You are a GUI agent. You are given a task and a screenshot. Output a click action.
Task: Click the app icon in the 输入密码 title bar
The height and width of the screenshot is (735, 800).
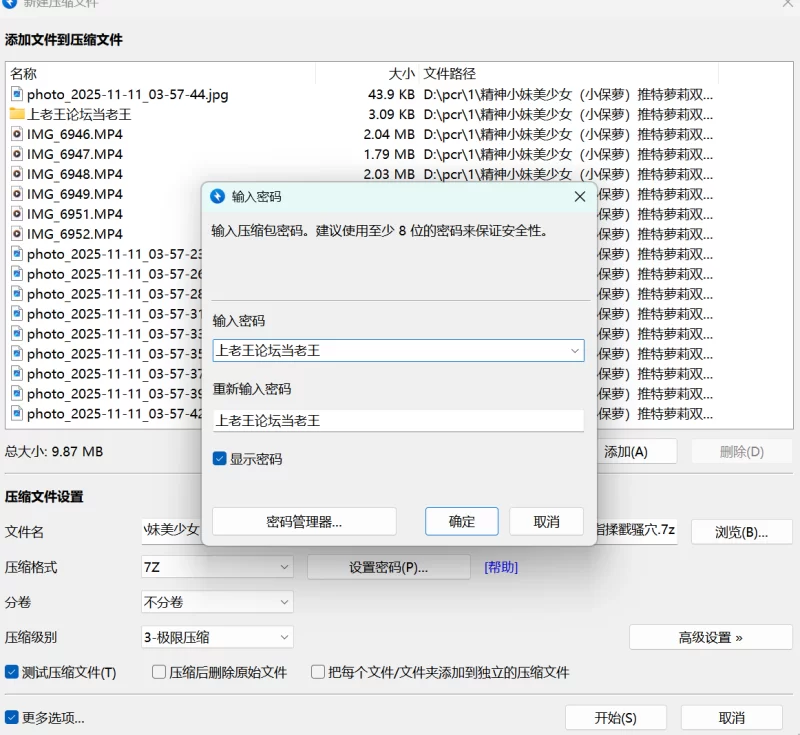(217, 197)
